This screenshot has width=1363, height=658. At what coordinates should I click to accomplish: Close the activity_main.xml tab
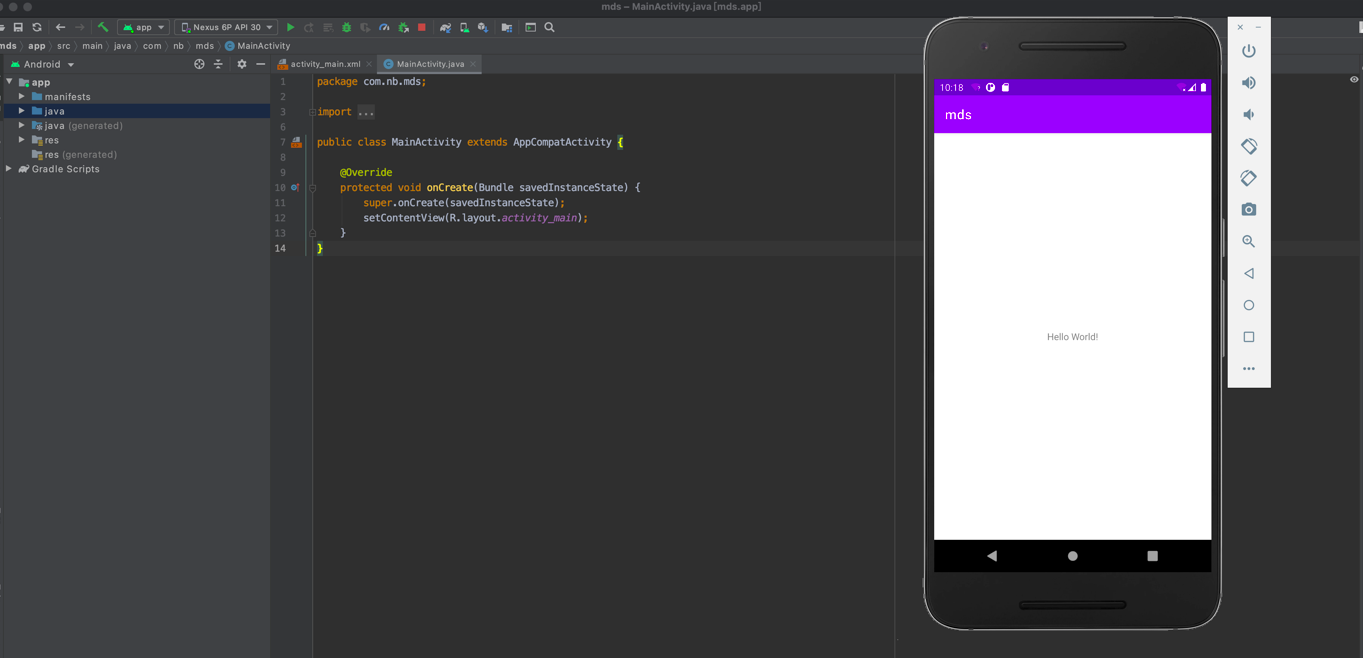[x=369, y=64]
